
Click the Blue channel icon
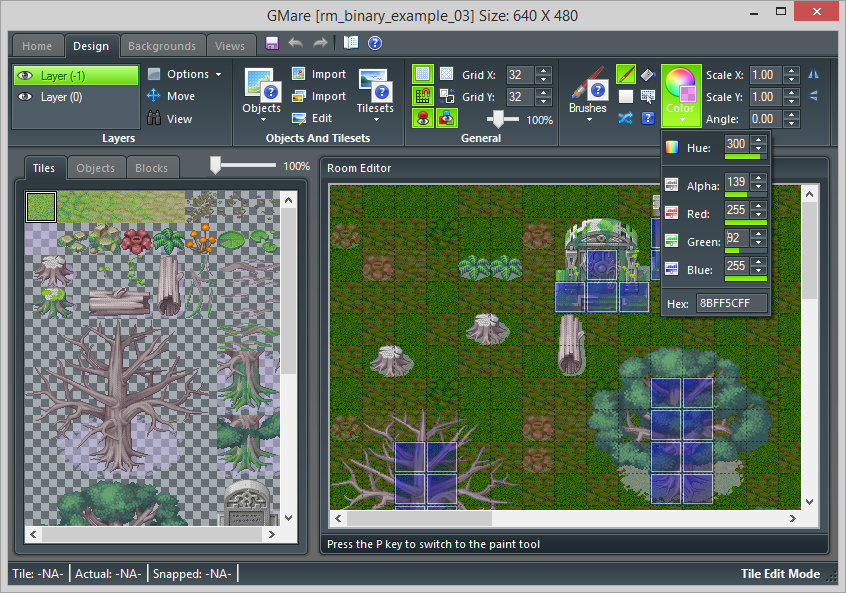[x=672, y=269]
